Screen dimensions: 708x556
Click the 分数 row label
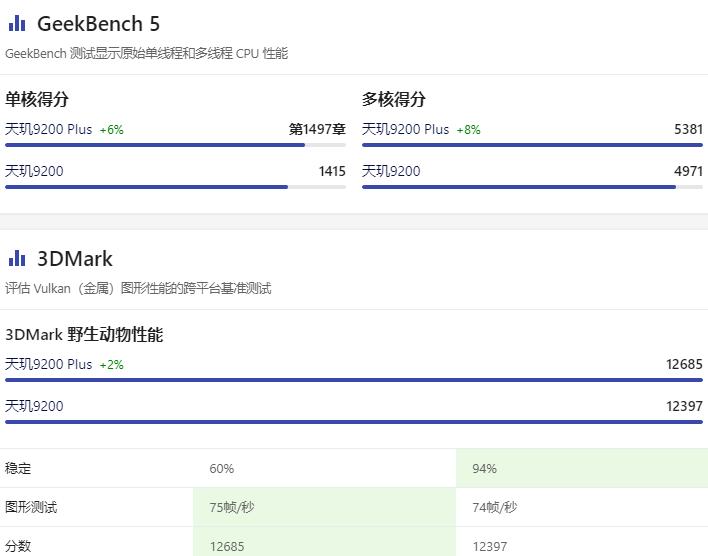click(x=18, y=546)
